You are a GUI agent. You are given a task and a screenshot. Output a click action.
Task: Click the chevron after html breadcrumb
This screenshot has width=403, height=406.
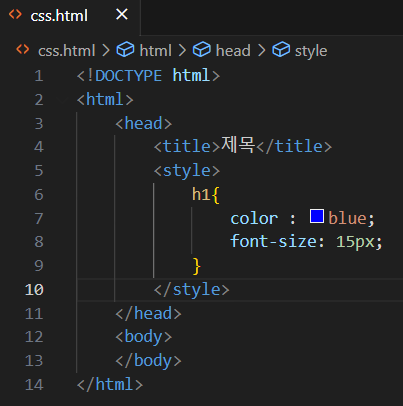point(182,51)
